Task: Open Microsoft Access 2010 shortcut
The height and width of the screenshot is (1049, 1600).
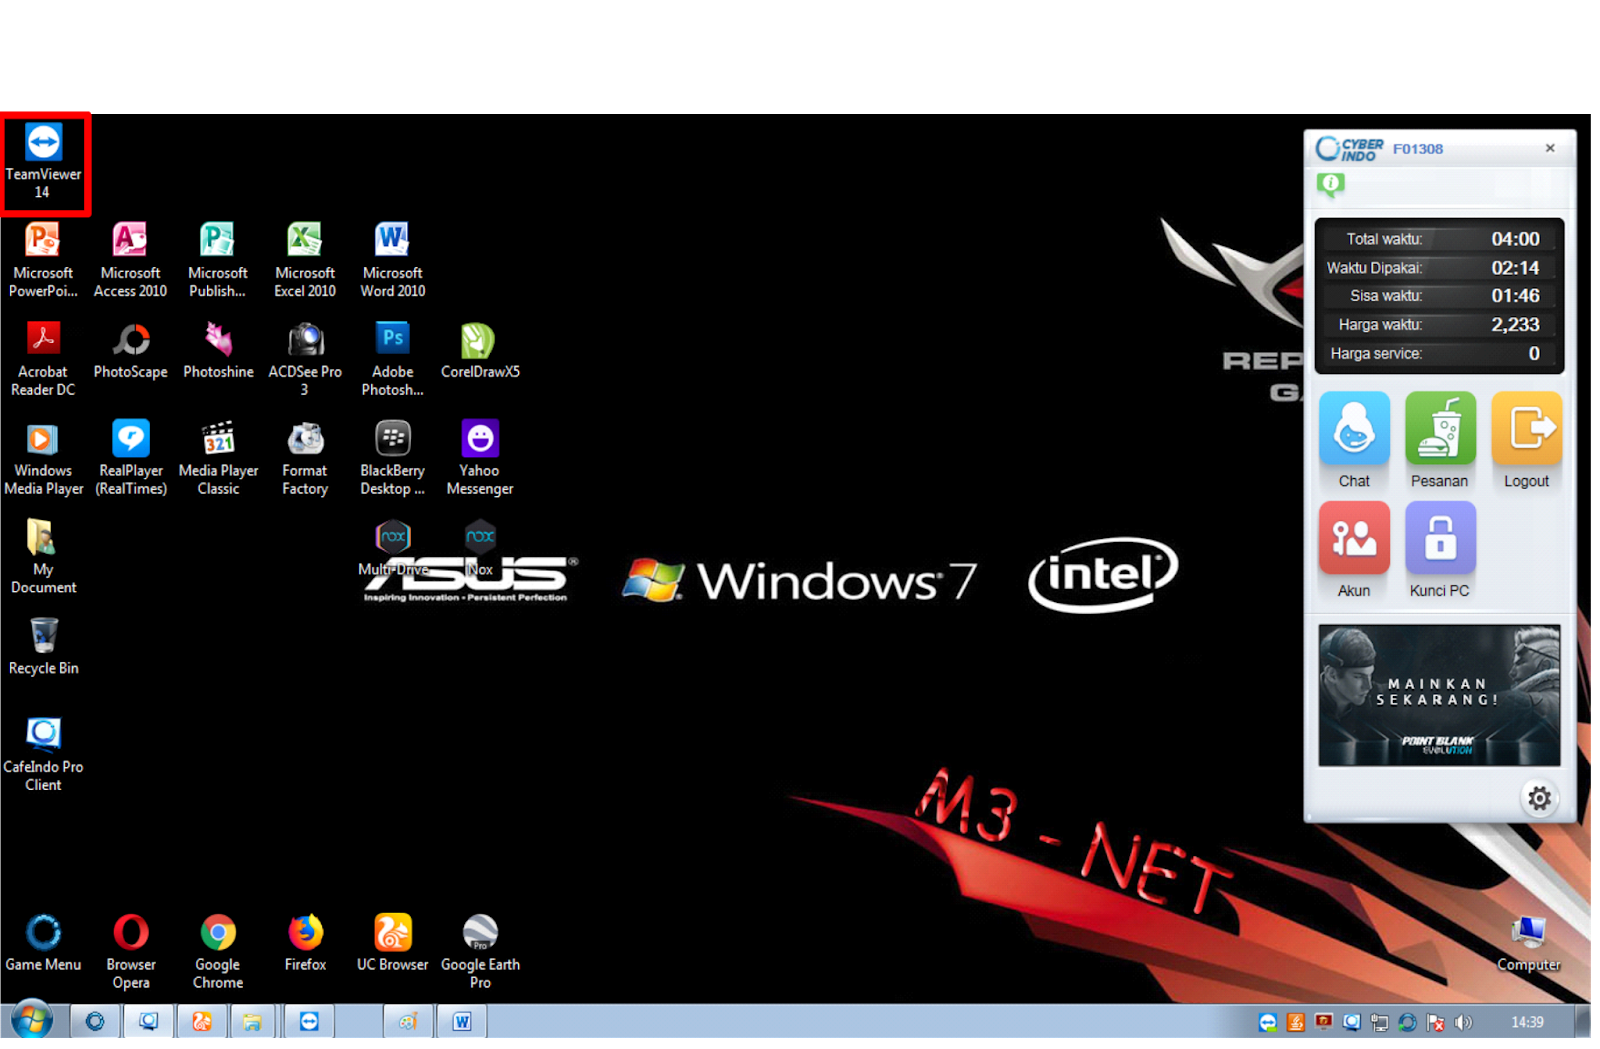Action: click(130, 260)
